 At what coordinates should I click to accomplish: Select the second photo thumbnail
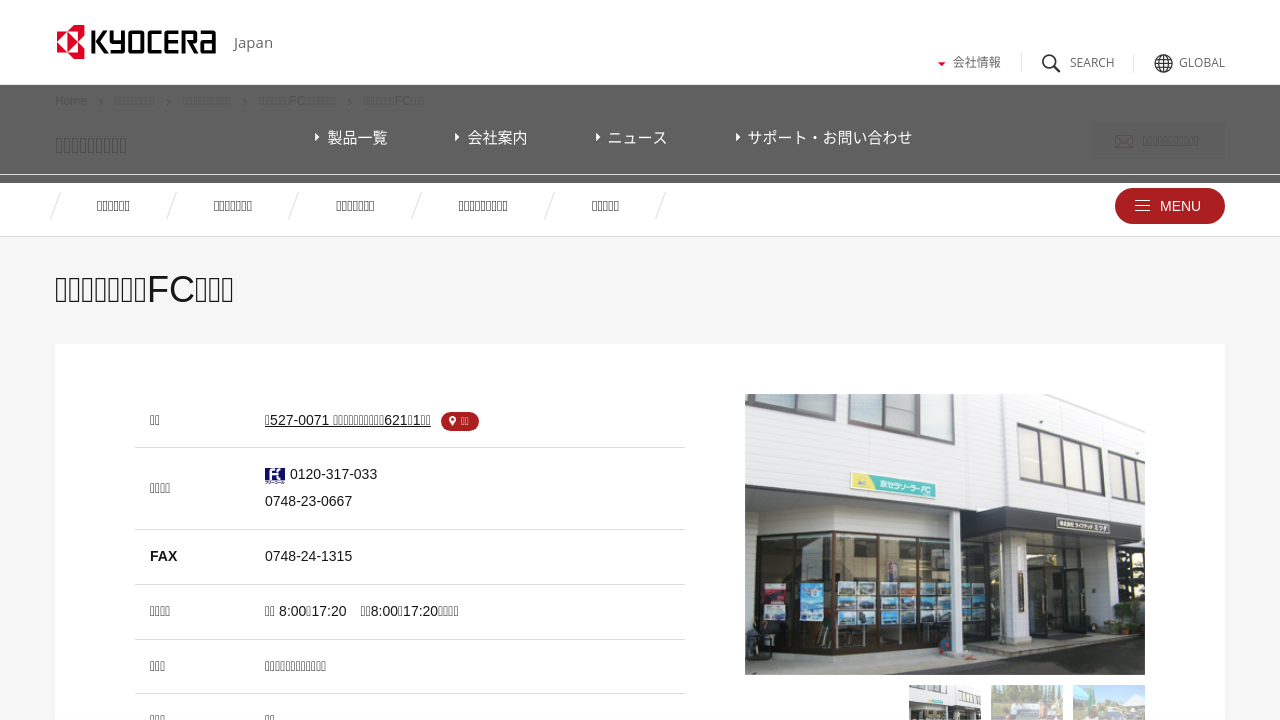click(x=1026, y=702)
